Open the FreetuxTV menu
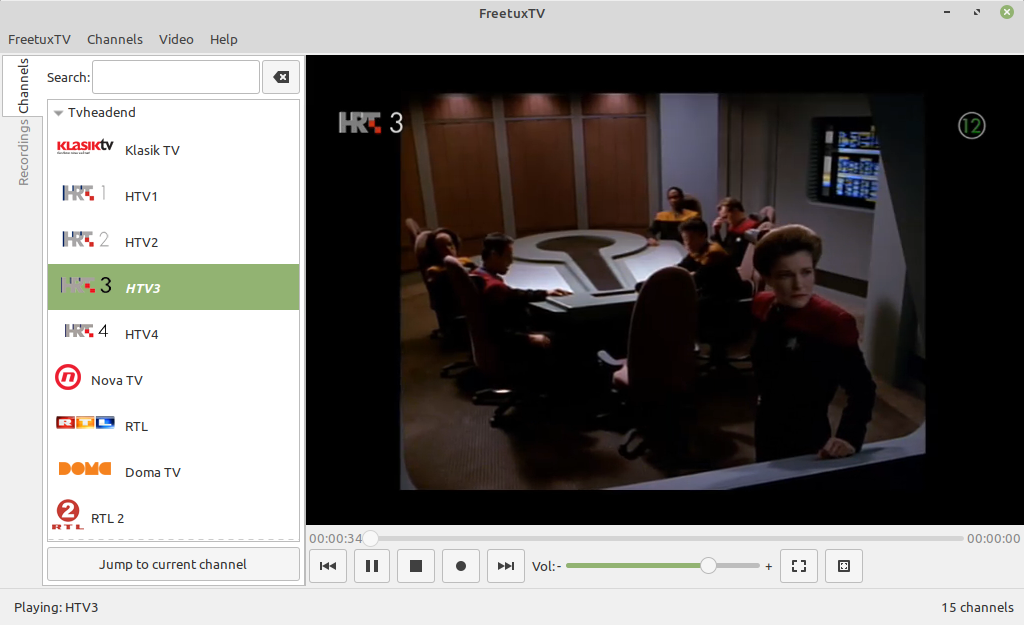This screenshot has width=1024, height=625. 39,39
